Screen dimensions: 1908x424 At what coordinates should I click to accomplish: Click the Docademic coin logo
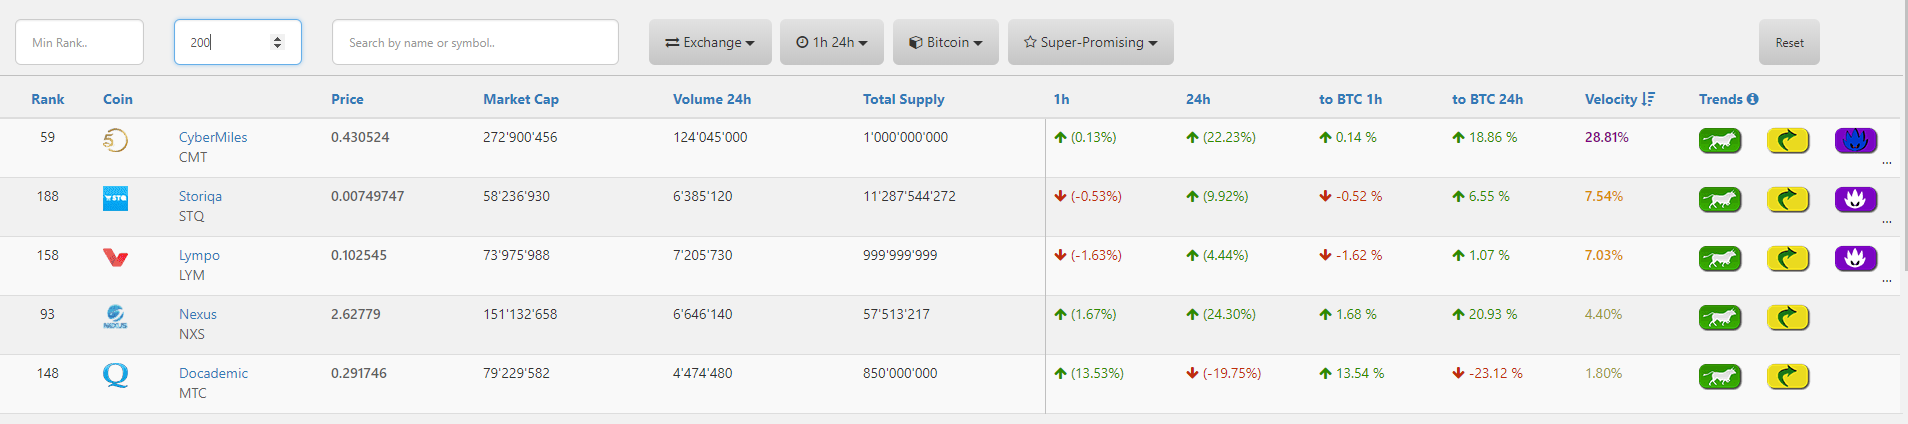[115, 376]
